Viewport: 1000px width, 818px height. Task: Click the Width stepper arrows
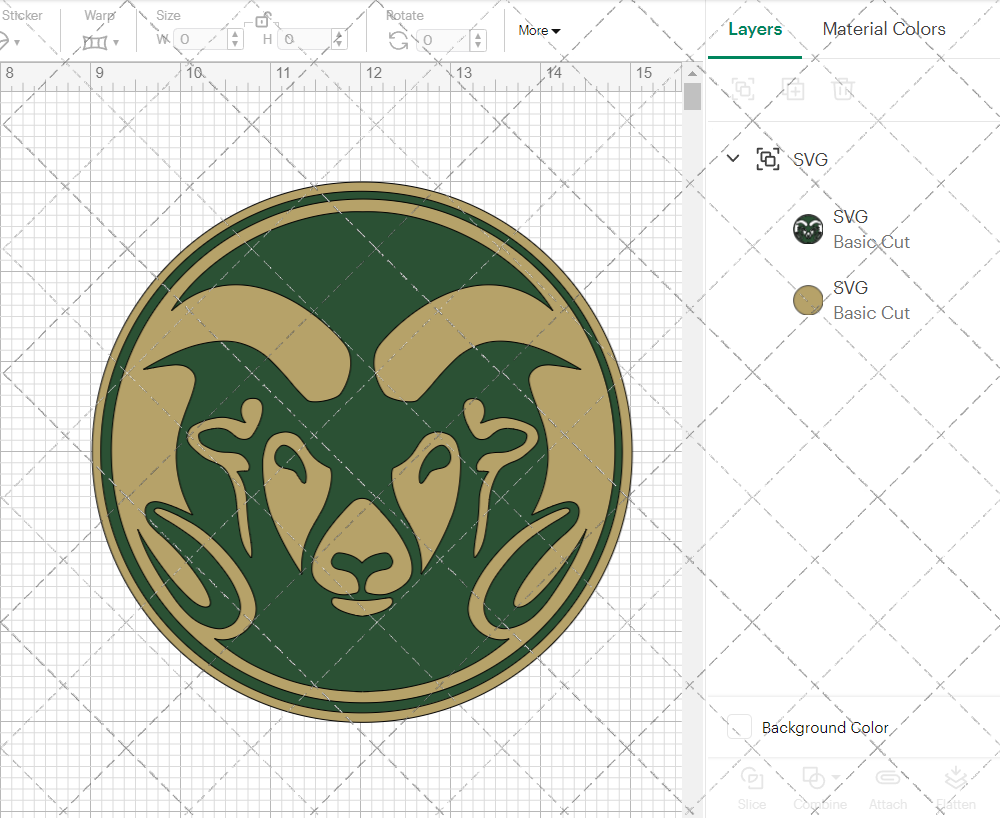[x=235, y=40]
